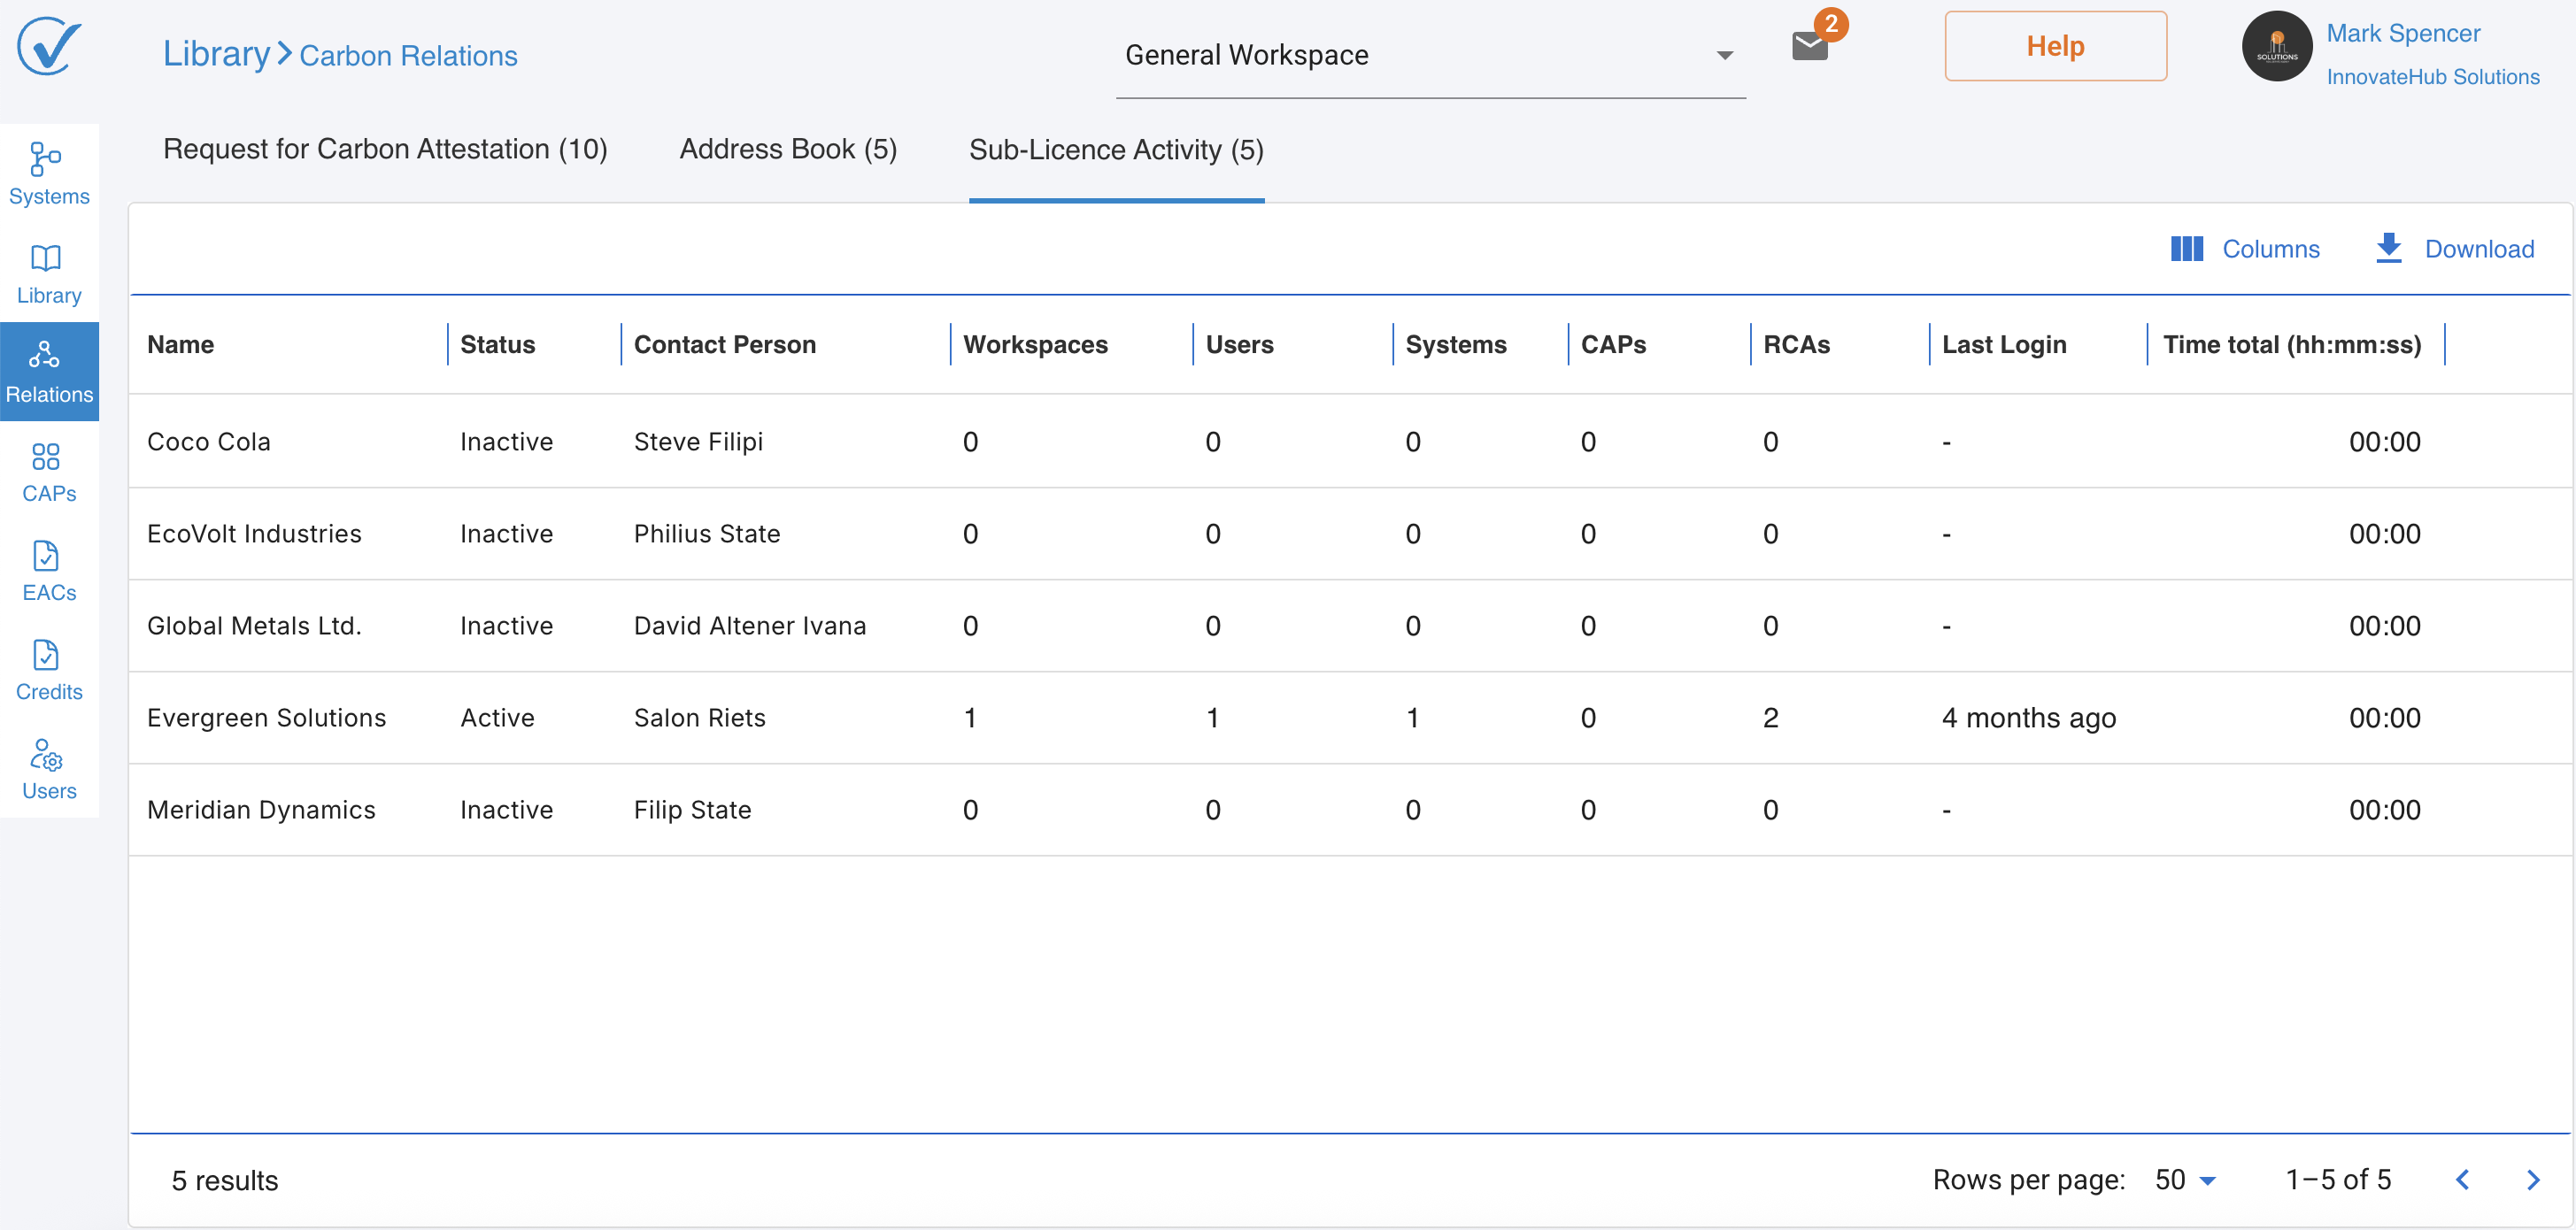Sort by the Last Login column header
Viewport: 2576px width, 1230px height.
(2003, 344)
